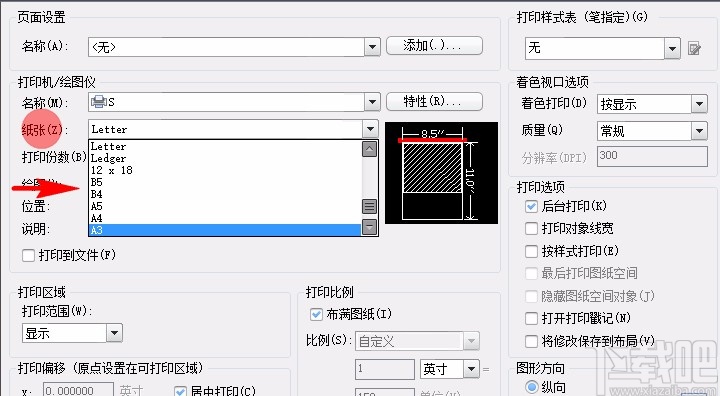Collapse the paper size dropdown arrow
The width and height of the screenshot is (720, 396).
coord(370,130)
